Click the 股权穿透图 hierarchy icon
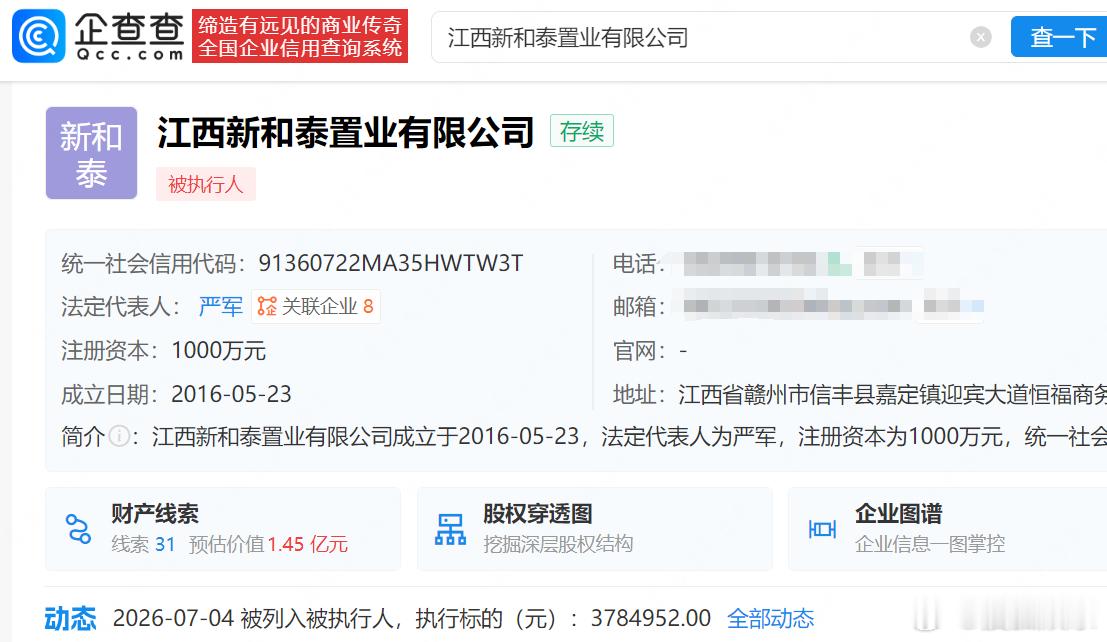 tap(450, 529)
